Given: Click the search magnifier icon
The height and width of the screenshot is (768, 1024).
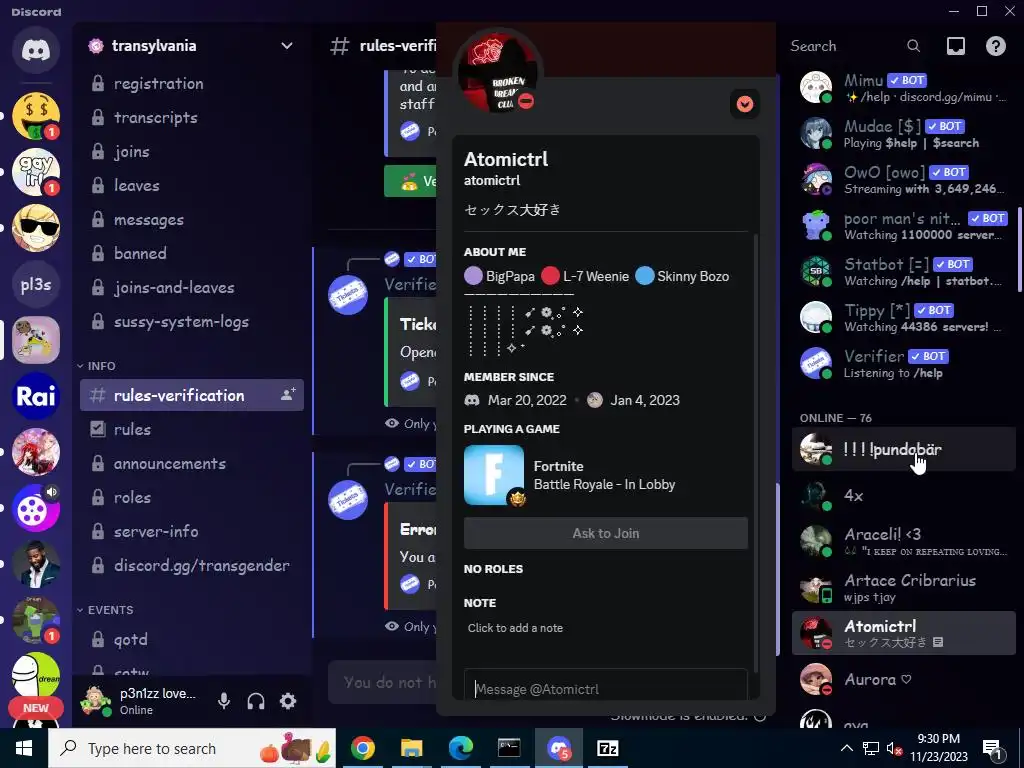Looking at the screenshot, I should [914, 46].
